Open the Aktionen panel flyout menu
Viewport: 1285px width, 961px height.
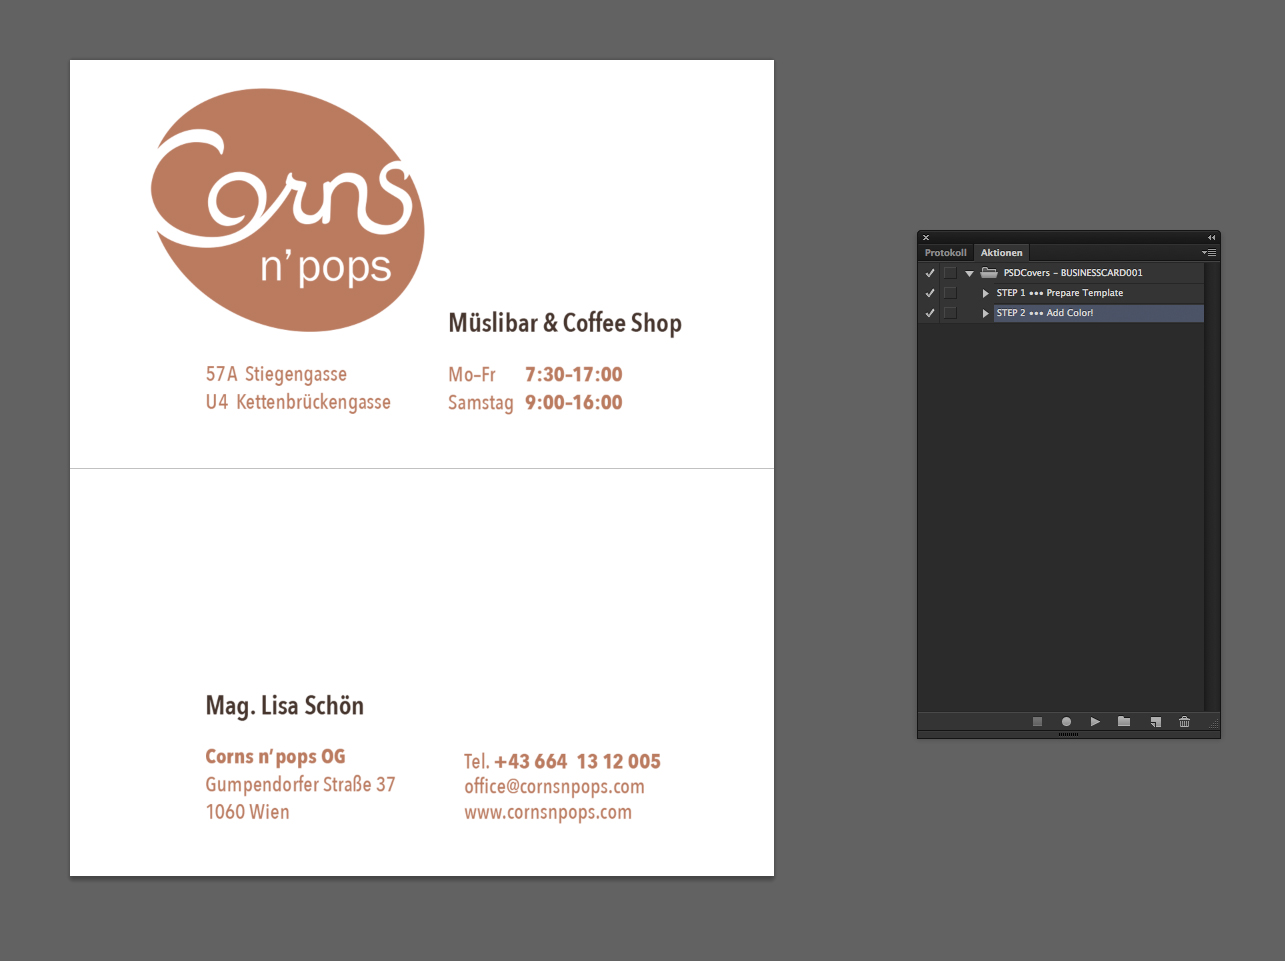1209,253
